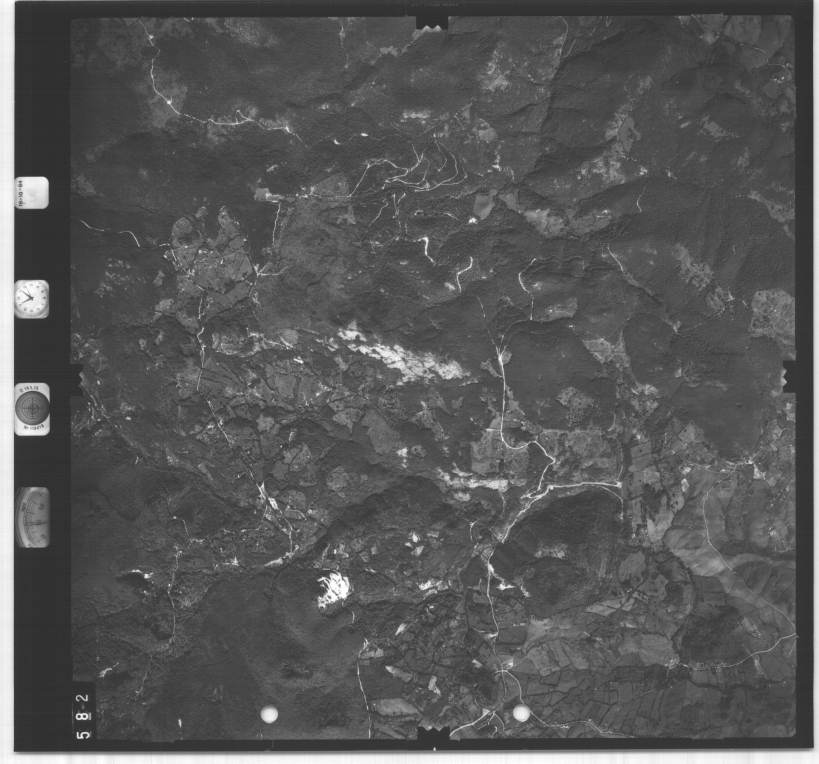Click the left white punch-hole dot at bottom
The image size is (819, 764).
pyautogui.click(x=268, y=713)
